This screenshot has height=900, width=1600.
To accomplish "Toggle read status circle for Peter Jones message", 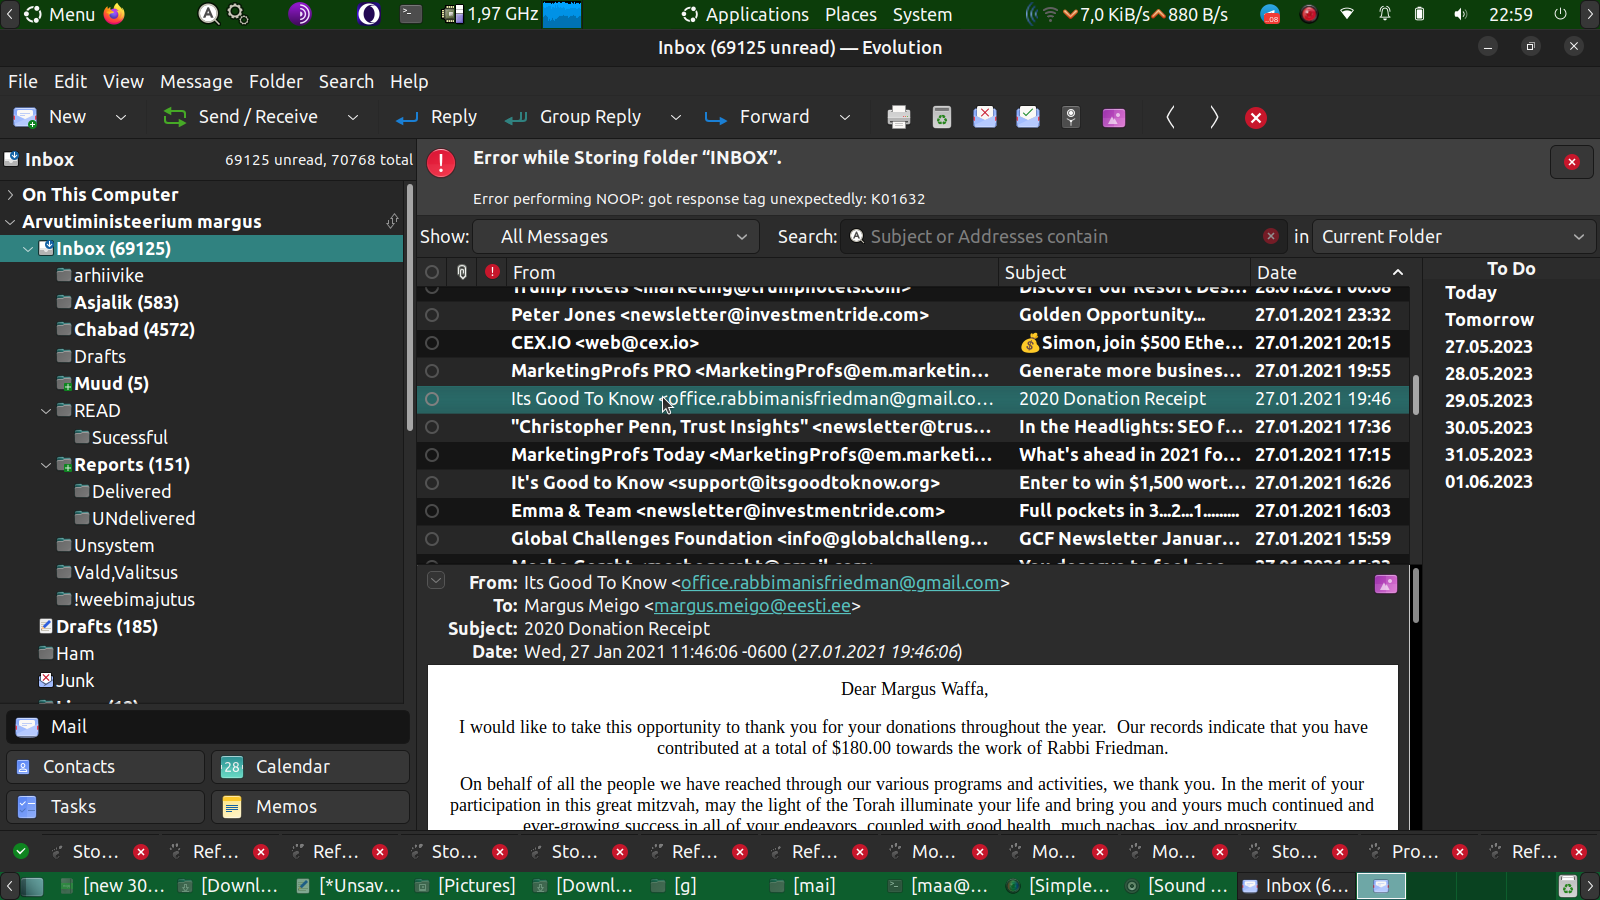I will (x=432, y=315).
